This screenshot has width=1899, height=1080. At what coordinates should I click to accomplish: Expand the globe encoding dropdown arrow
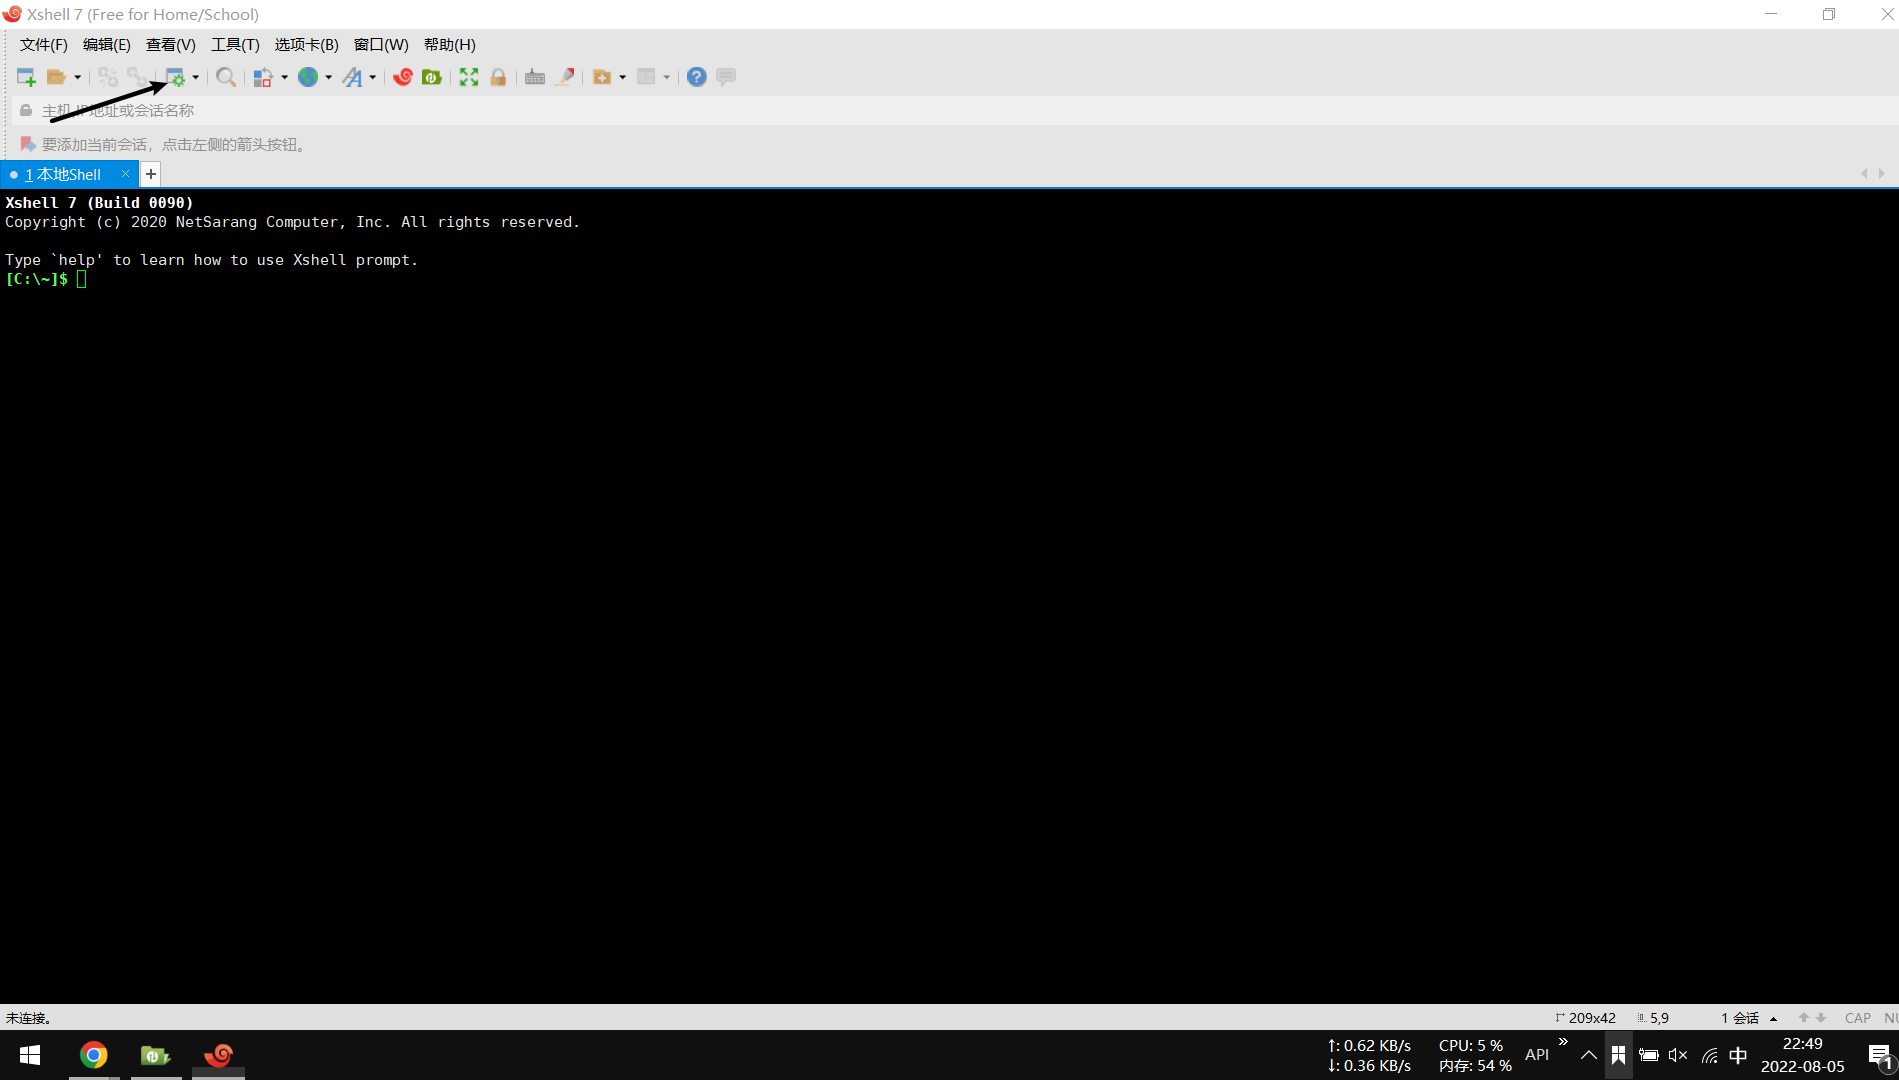[x=328, y=77]
